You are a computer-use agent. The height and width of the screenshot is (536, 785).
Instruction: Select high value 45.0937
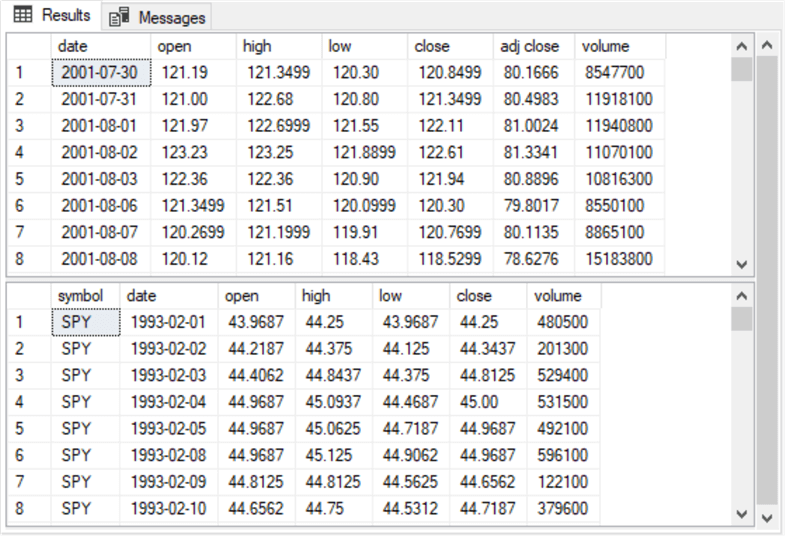click(x=334, y=401)
